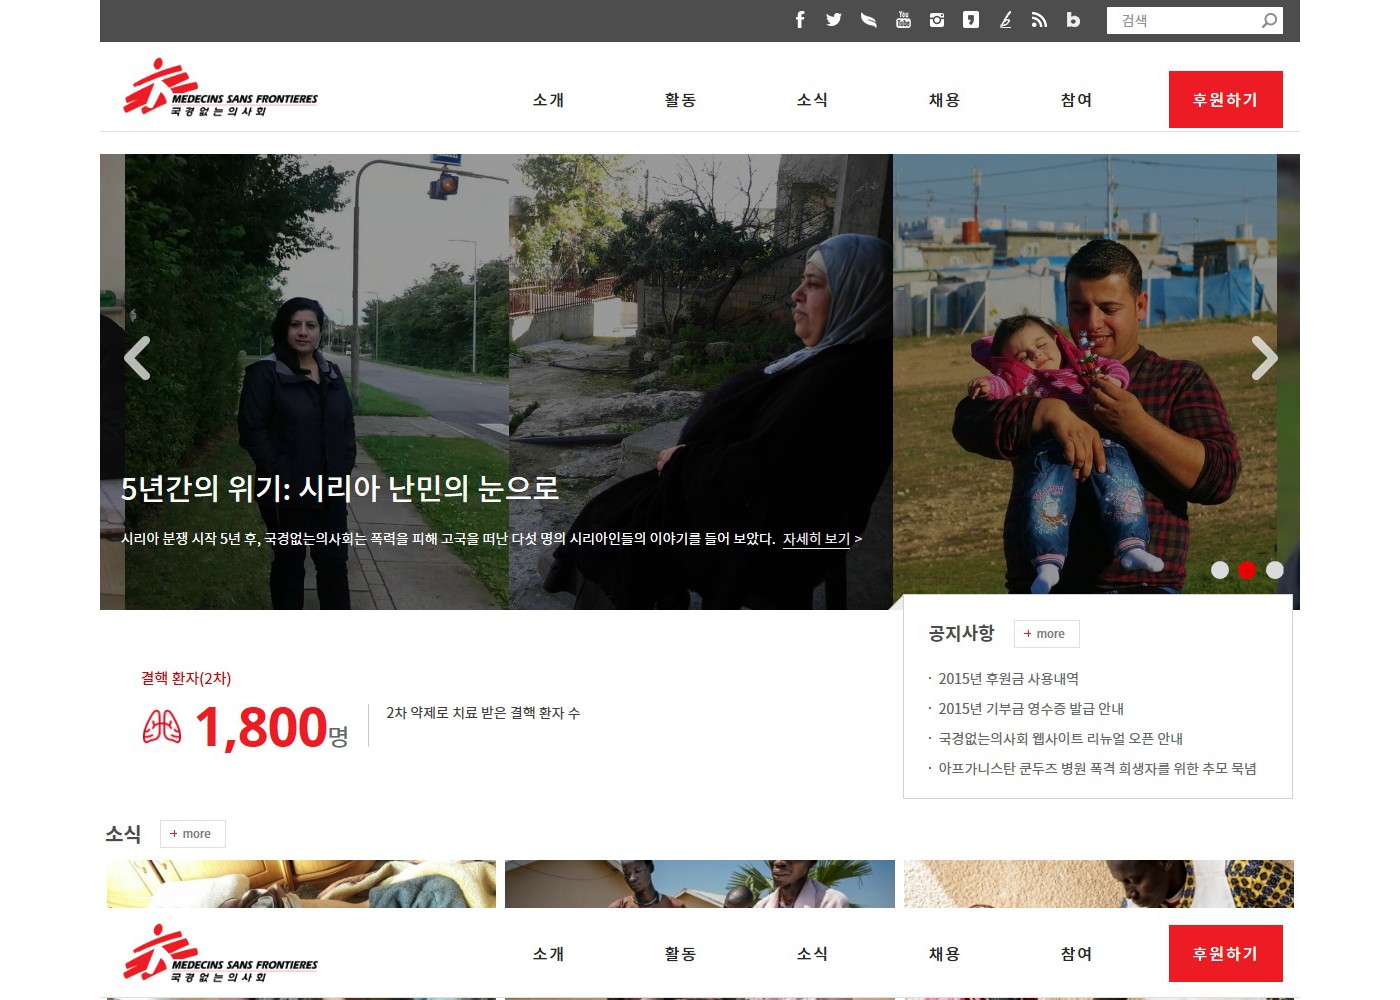Select the third carousel slide dot
The width and height of the screenshot is (1400, 1000).
coord(1275,570)
